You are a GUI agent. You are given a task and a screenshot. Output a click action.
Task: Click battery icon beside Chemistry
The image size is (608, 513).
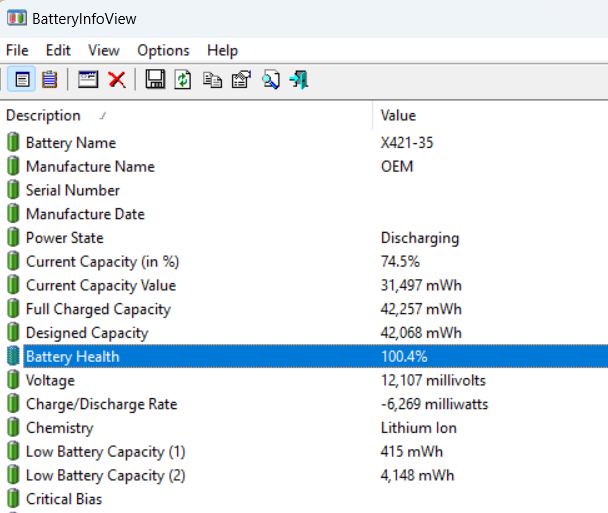[13, 427]
